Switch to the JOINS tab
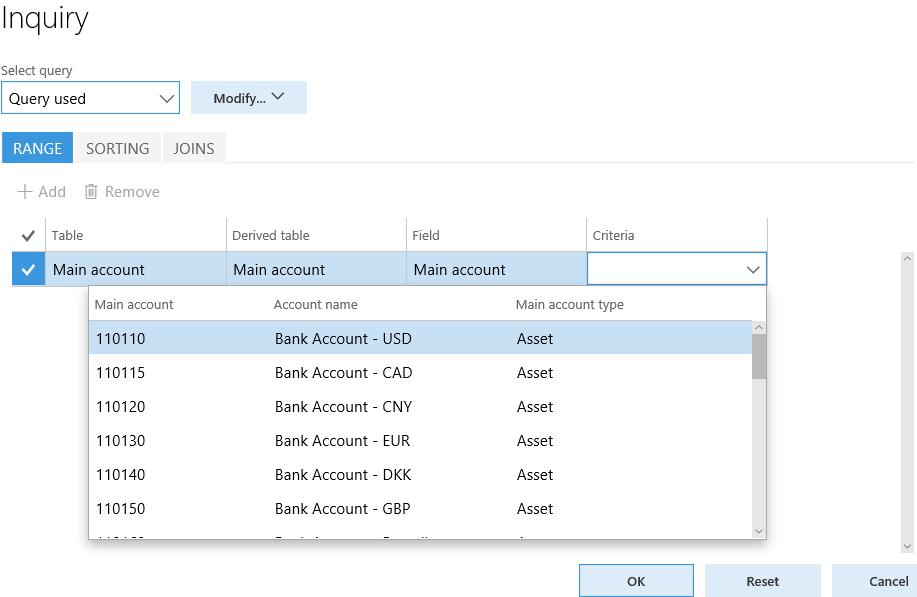Screen dimensions: 917x597 [x=194, y=148]
